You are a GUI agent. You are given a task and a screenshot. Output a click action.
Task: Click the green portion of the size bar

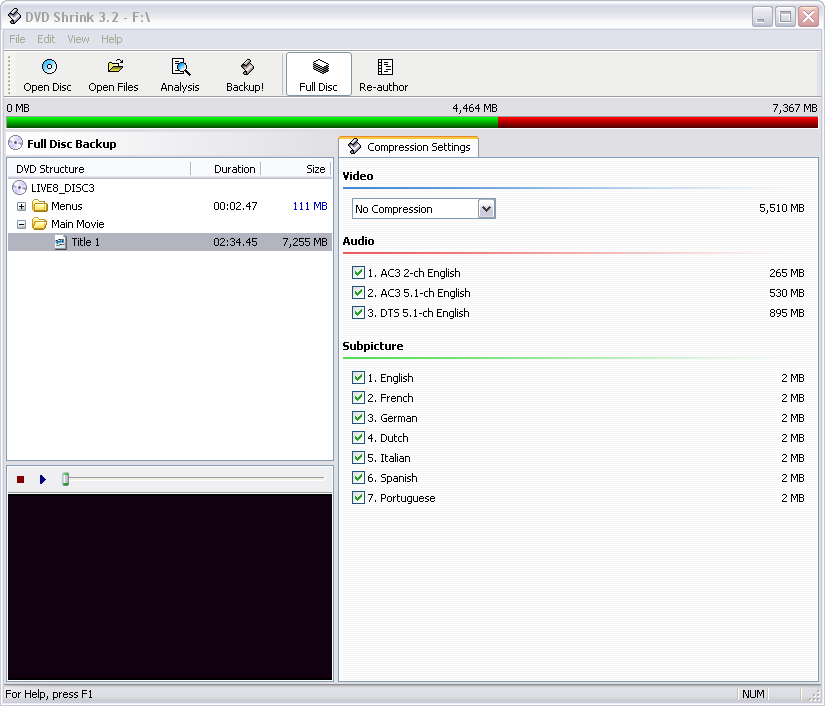[x=252, y=123]
